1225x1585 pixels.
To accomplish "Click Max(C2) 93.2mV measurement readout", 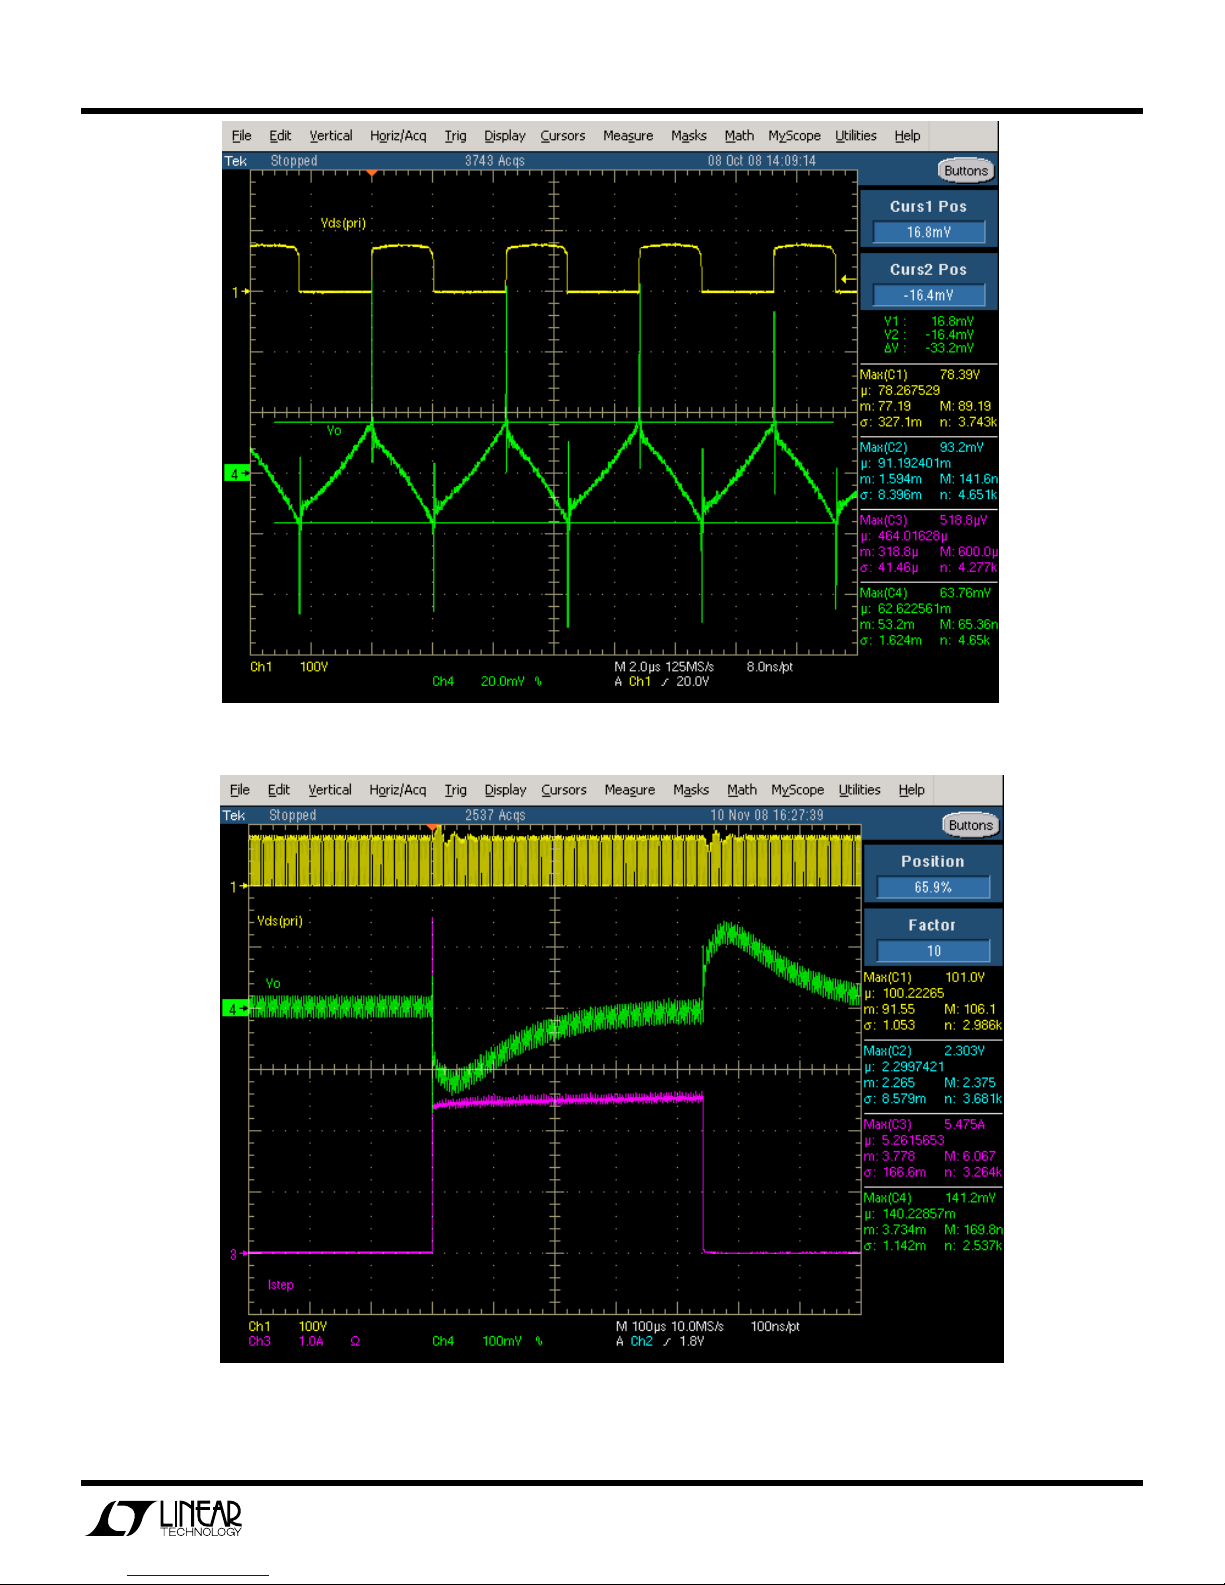I will pyautogui.click(x=922, y=448).
